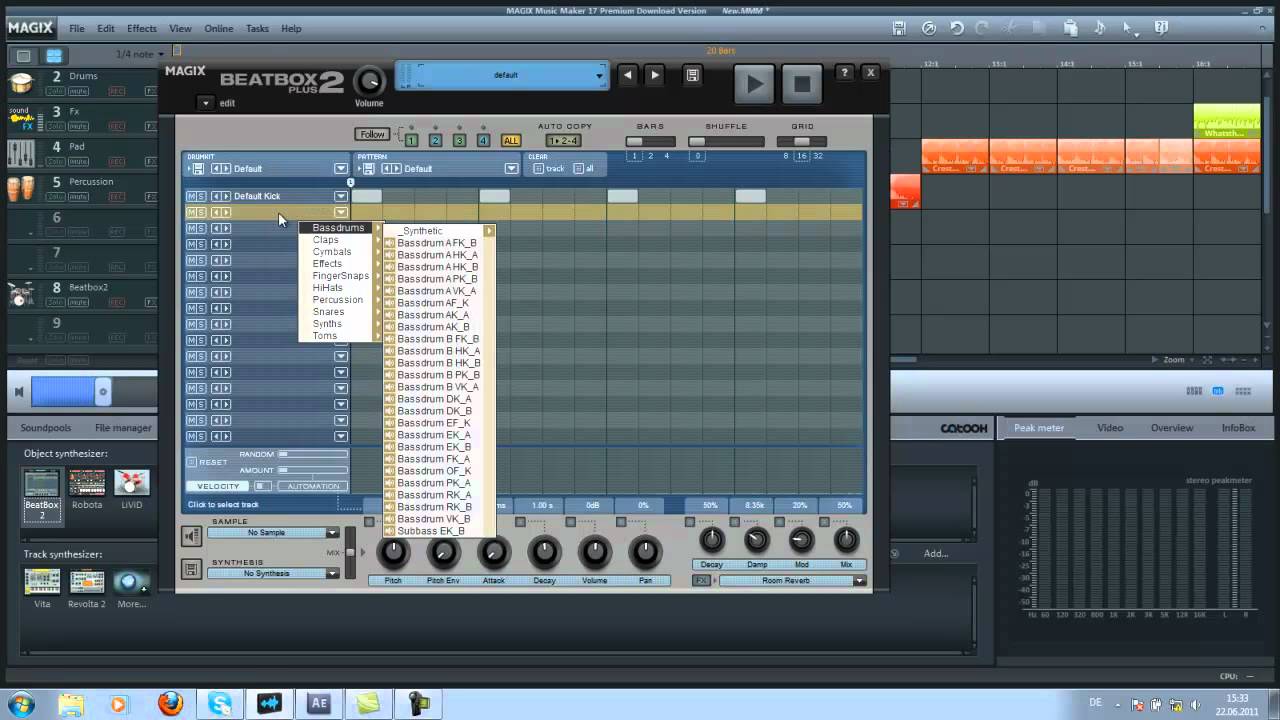Adjust the Bars slider
The height and width of the screenshot is (720, 1280).
(x=650, y=142)
